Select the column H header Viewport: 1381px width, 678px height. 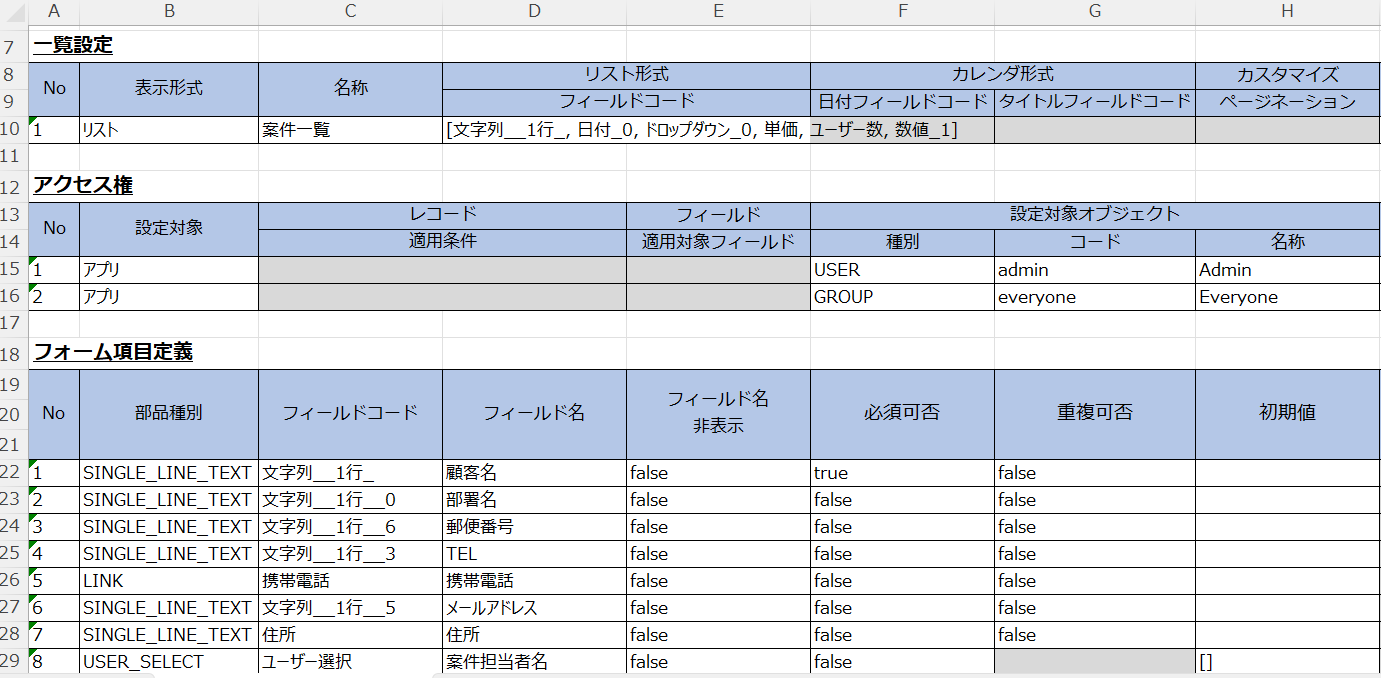[1287, 11]
